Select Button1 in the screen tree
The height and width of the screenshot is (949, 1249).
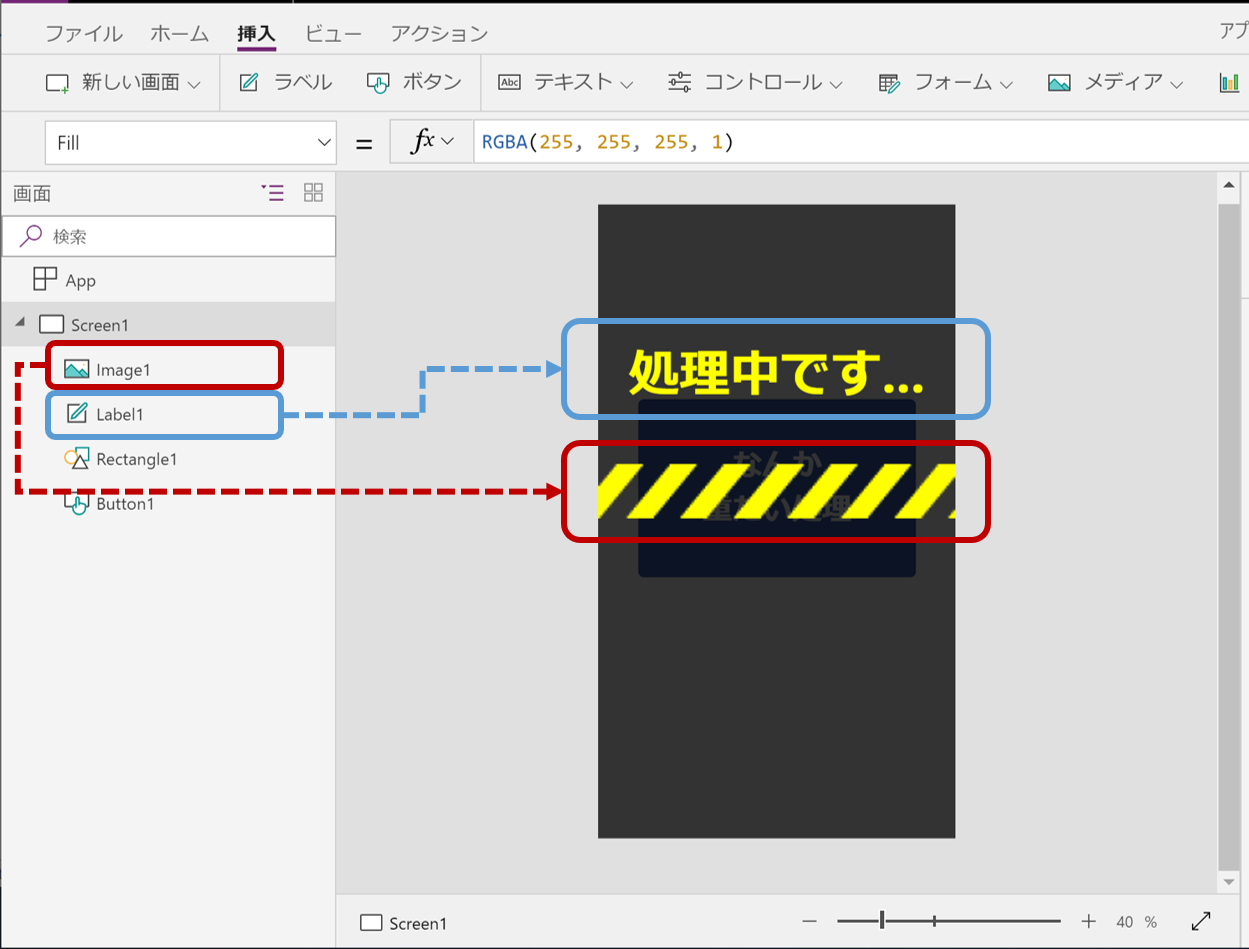point(125,504)
